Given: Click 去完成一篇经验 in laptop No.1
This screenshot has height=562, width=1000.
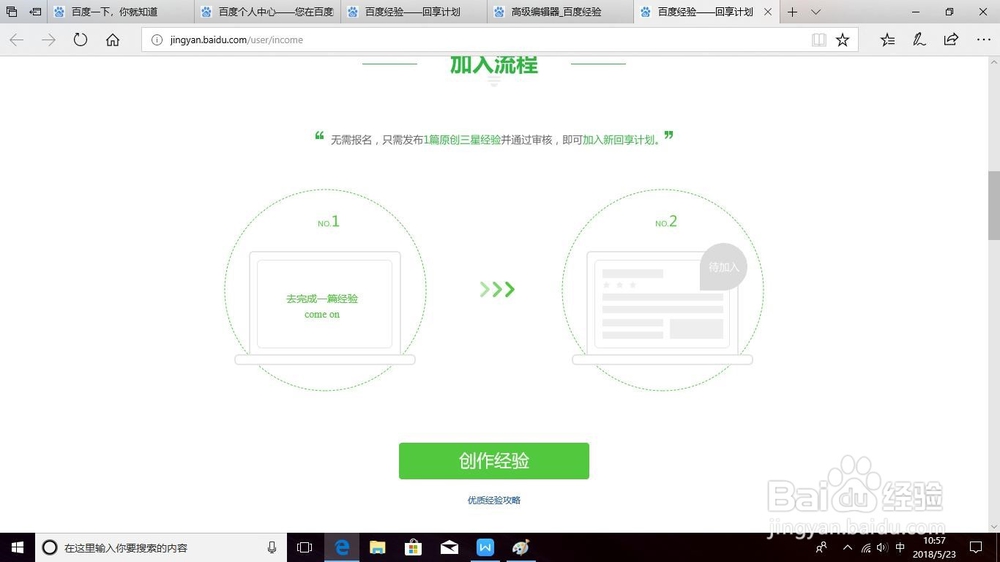Looking at the screenshot, I should [322, 299].
